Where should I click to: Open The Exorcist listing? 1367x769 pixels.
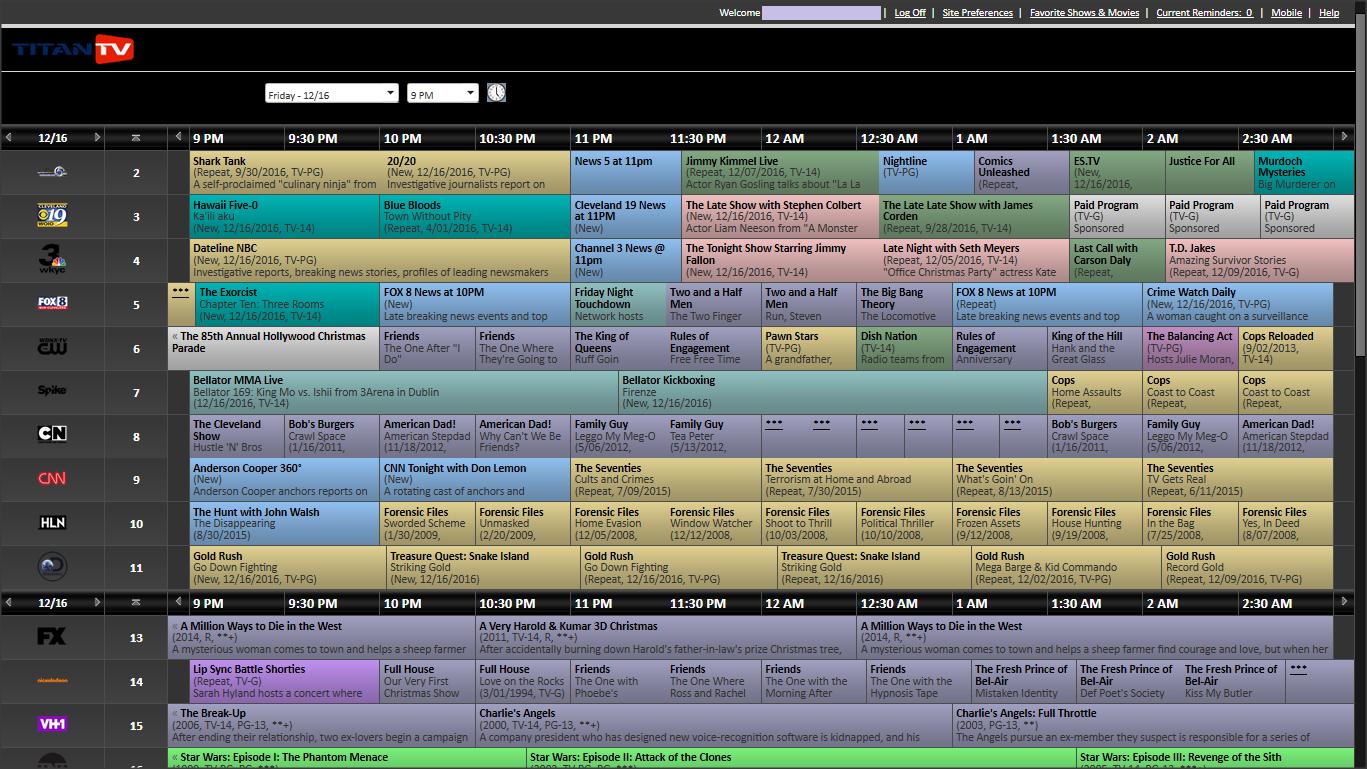tap(285, 304)
